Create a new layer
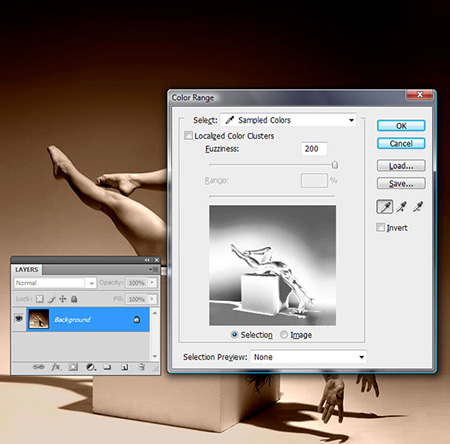The image size is (450, 444). 124,367
